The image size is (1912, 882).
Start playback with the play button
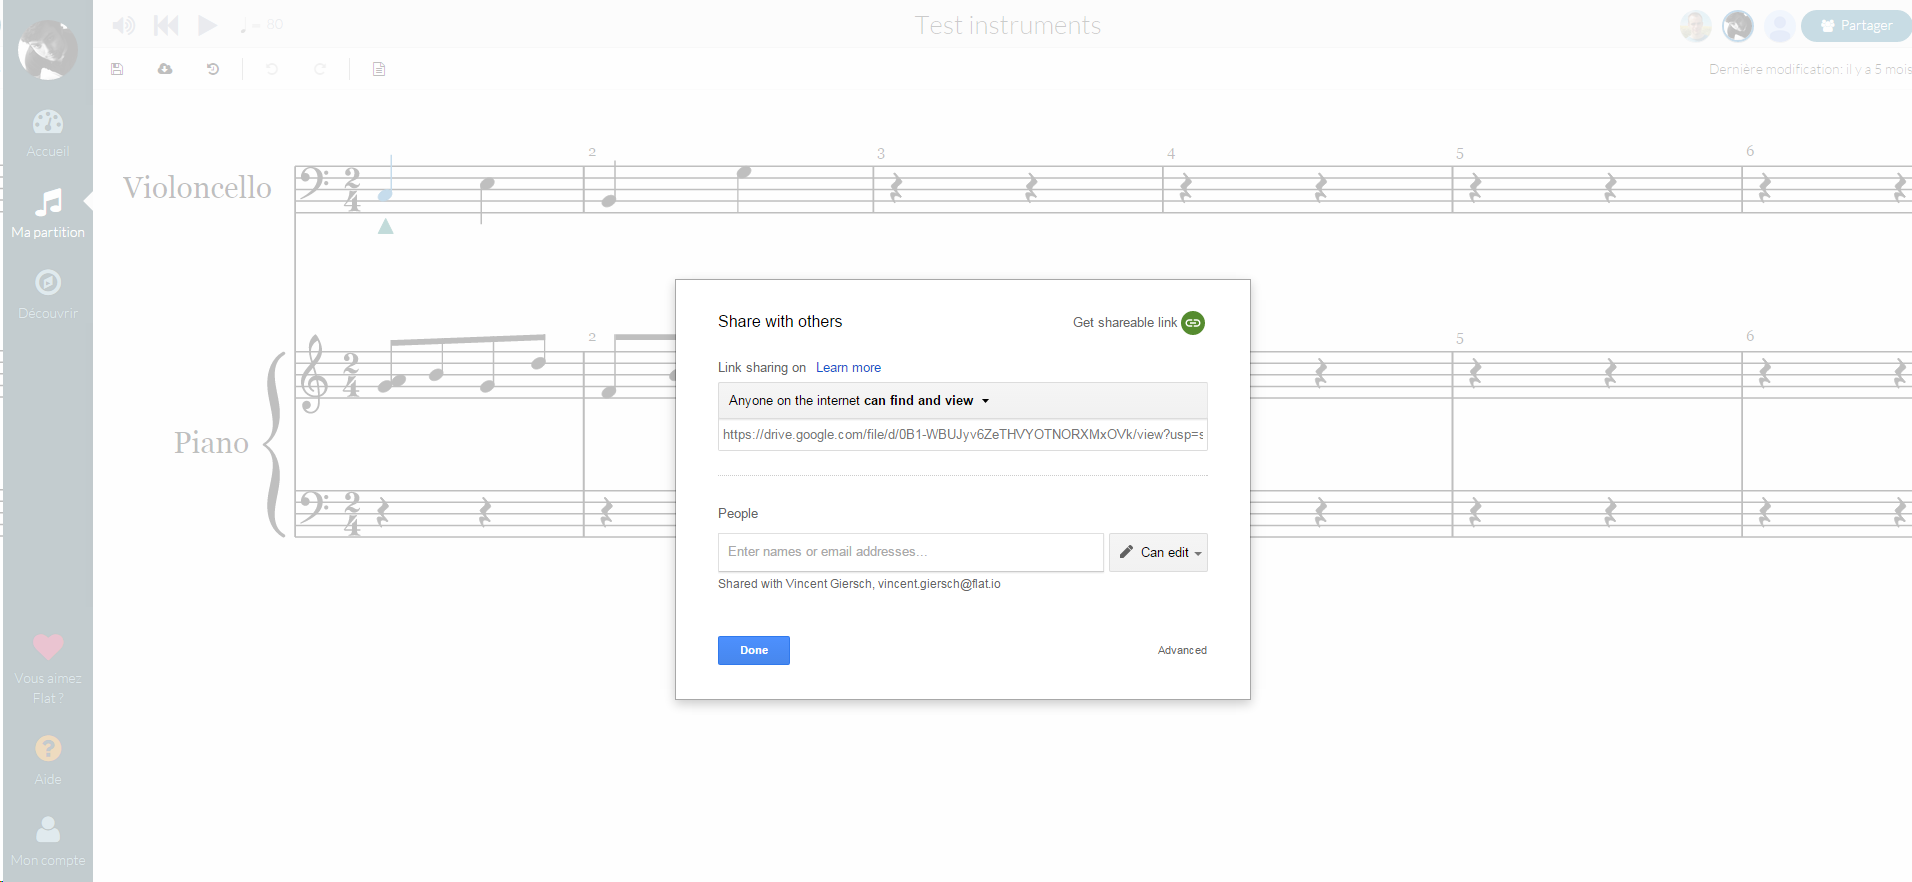(207, 25)
